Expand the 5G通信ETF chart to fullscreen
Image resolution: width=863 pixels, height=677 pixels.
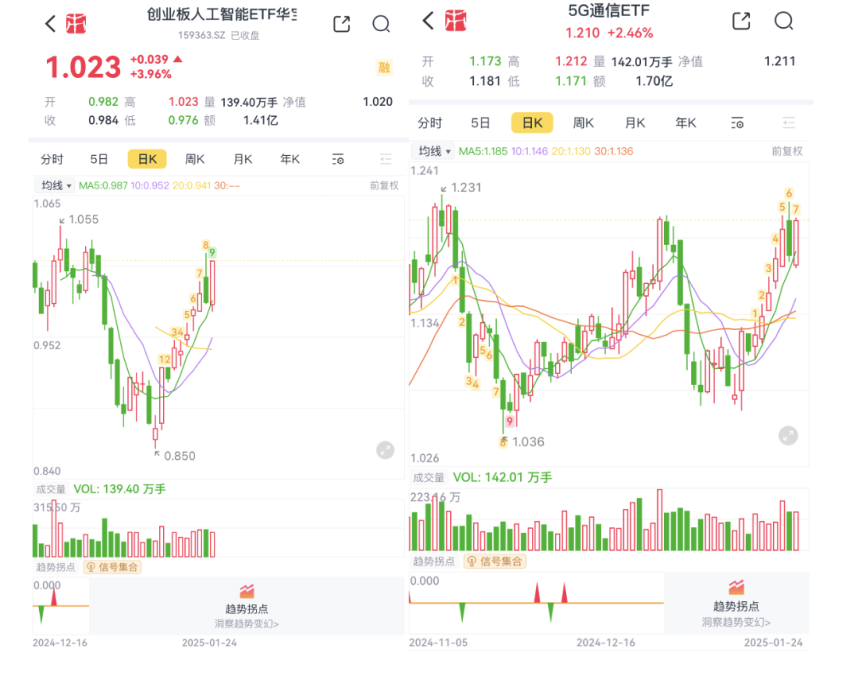coord(788,436)
